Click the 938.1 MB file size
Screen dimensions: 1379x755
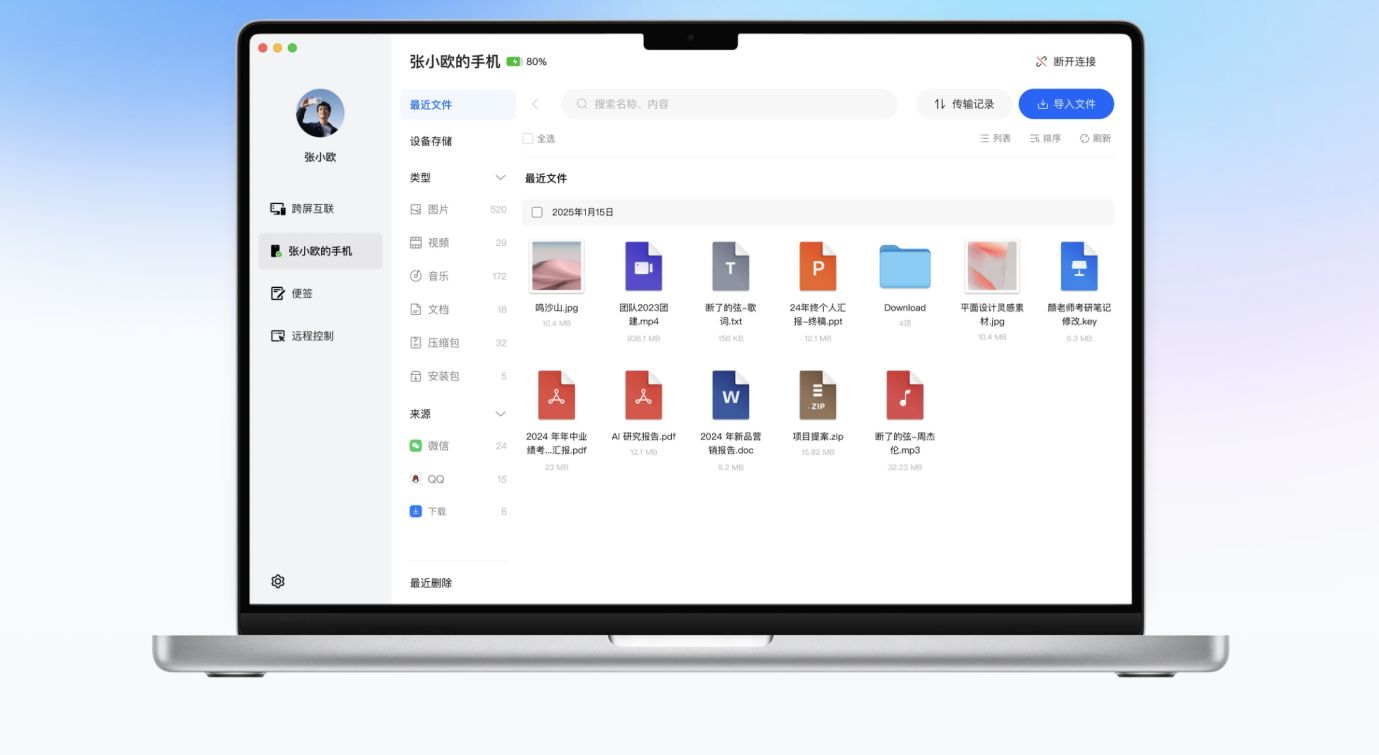pos(644,338)
